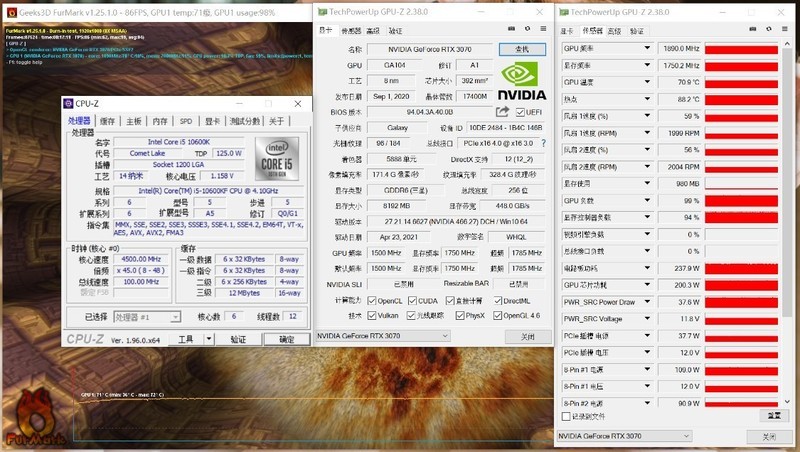This screenshot has width=800, height=452.
Task: Click the 工具 tools button in CPU-Z
Action: 186,339
